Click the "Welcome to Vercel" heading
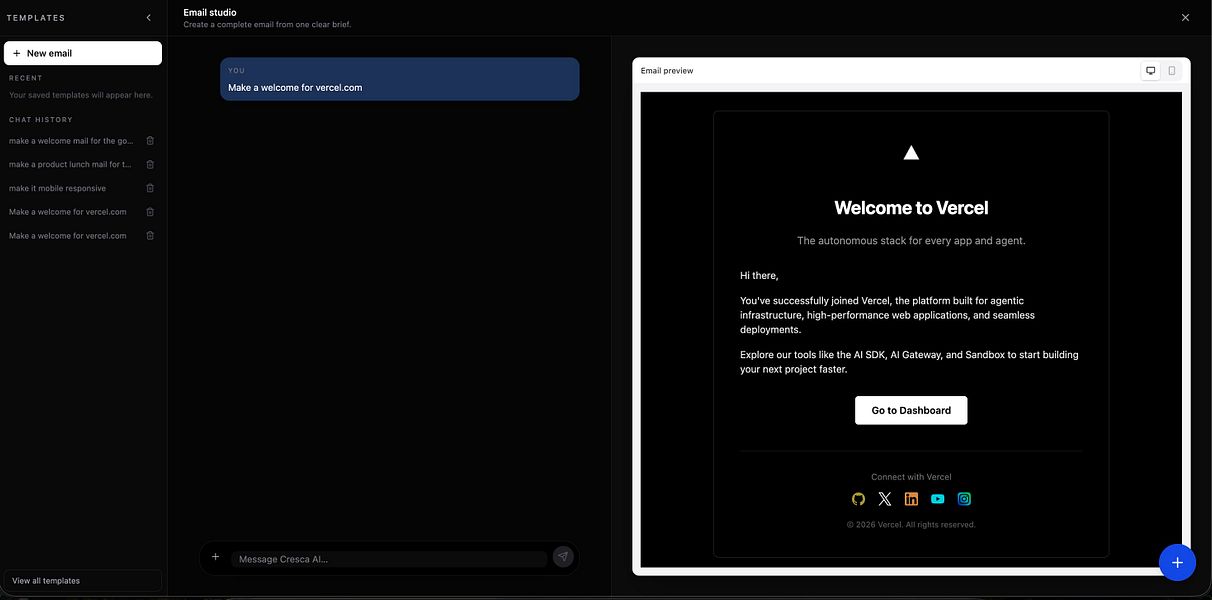Viewport: 1212px width, 600px height. (x=911, y=208)
